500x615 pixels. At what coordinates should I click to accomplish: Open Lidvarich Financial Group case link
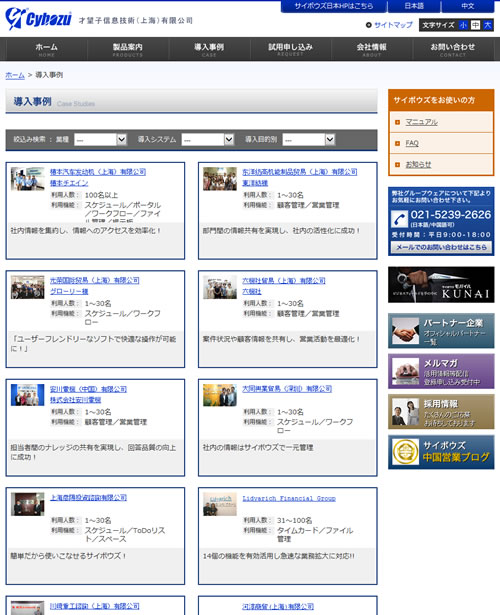tap(289, 499)
